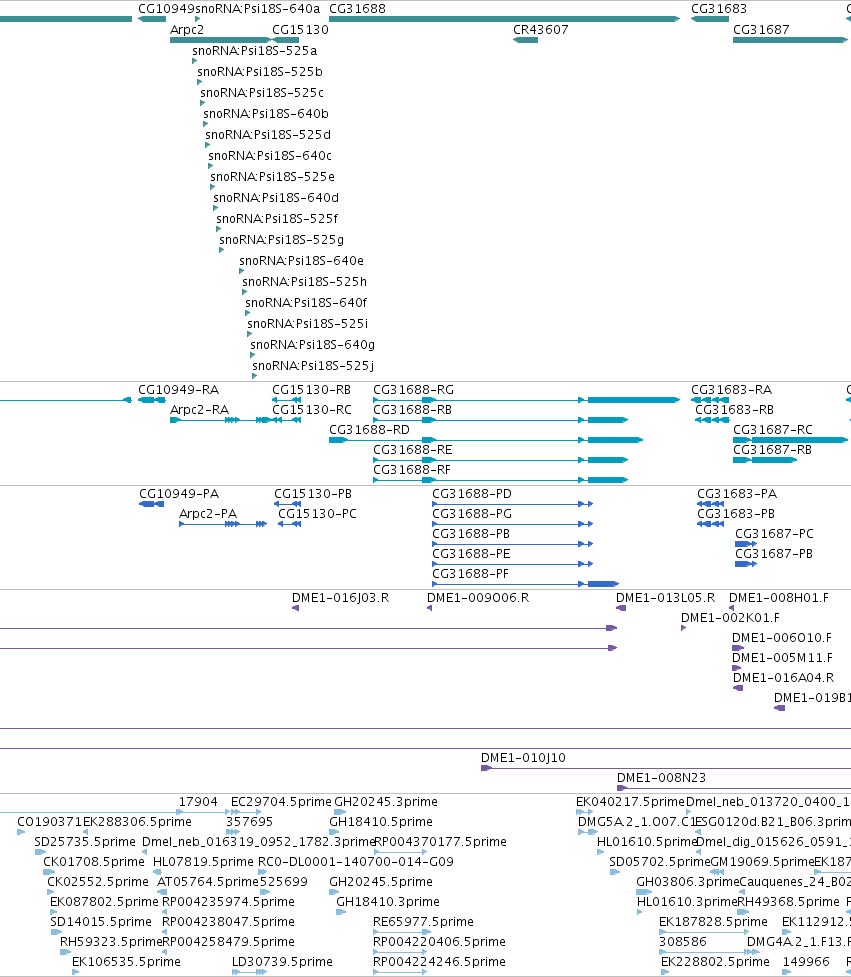Select the HL01610.5prime EST label
This screenshot has width=851, height=977.
(646, 841)
